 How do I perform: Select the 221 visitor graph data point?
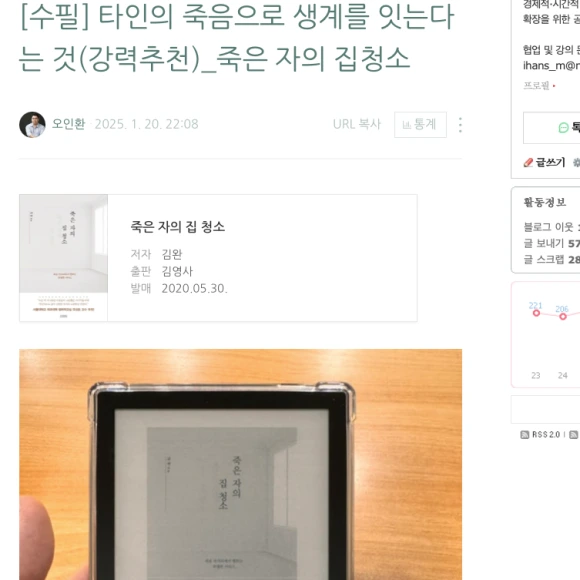536,313
